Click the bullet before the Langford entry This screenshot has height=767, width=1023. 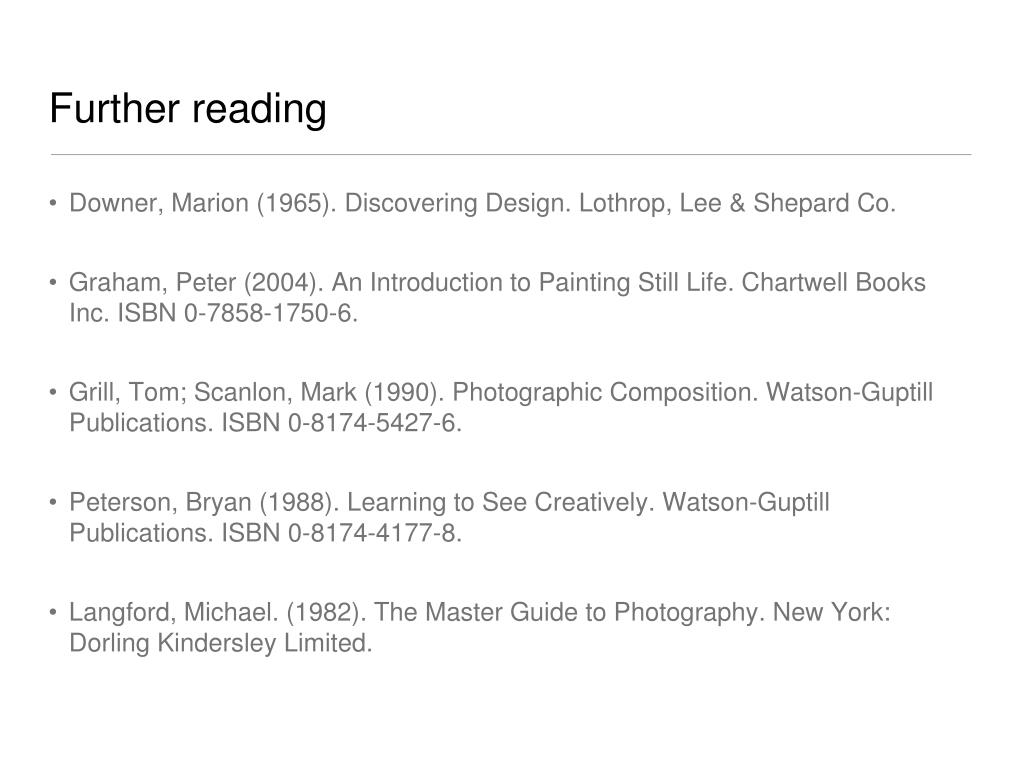pyautogui.click(x=53, y=613)
